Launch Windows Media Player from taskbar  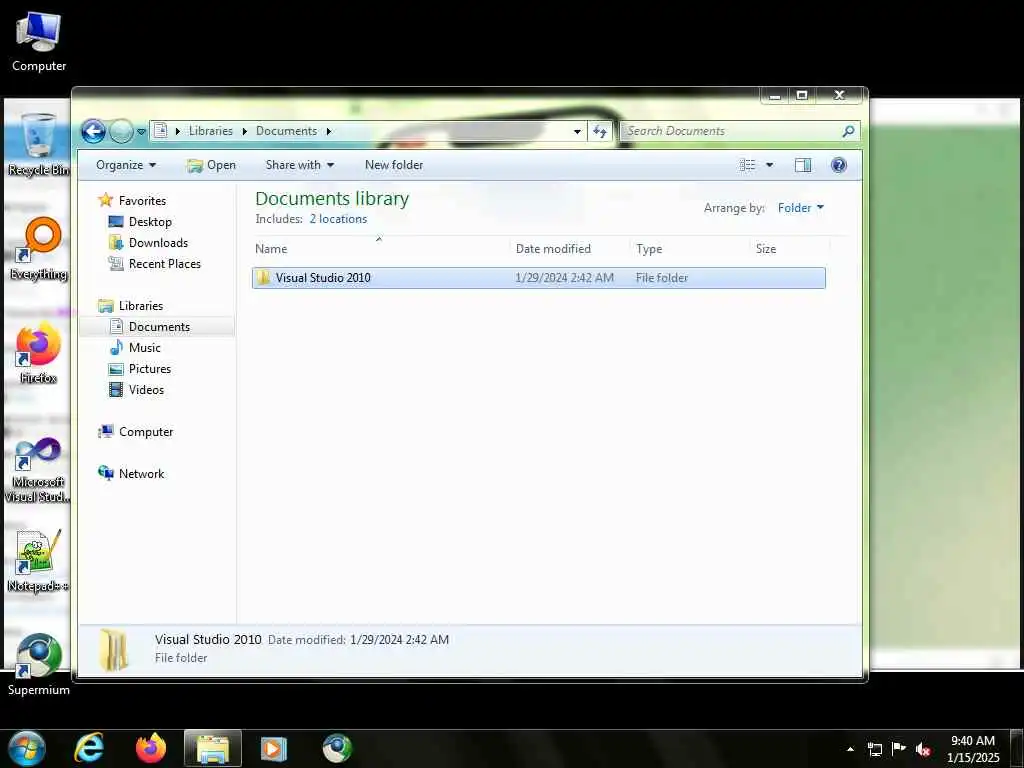point(274,748)
